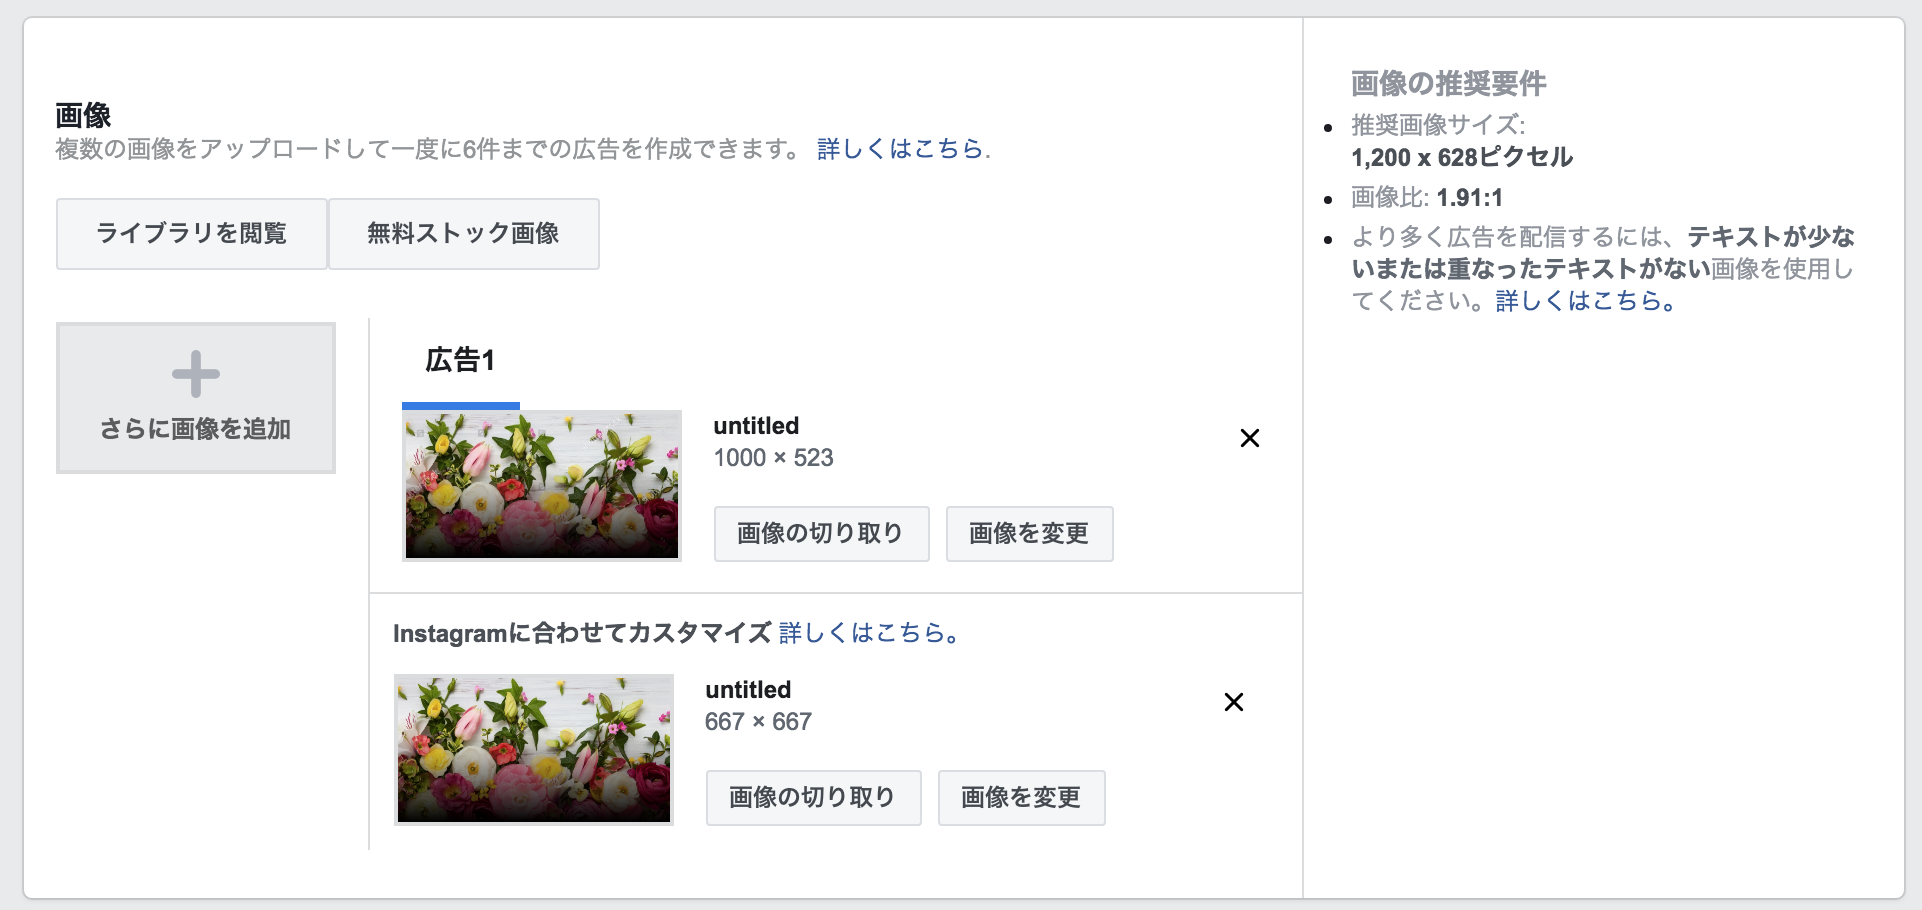Click the untitled filename above 667 × 667

[x=748, y=690]
